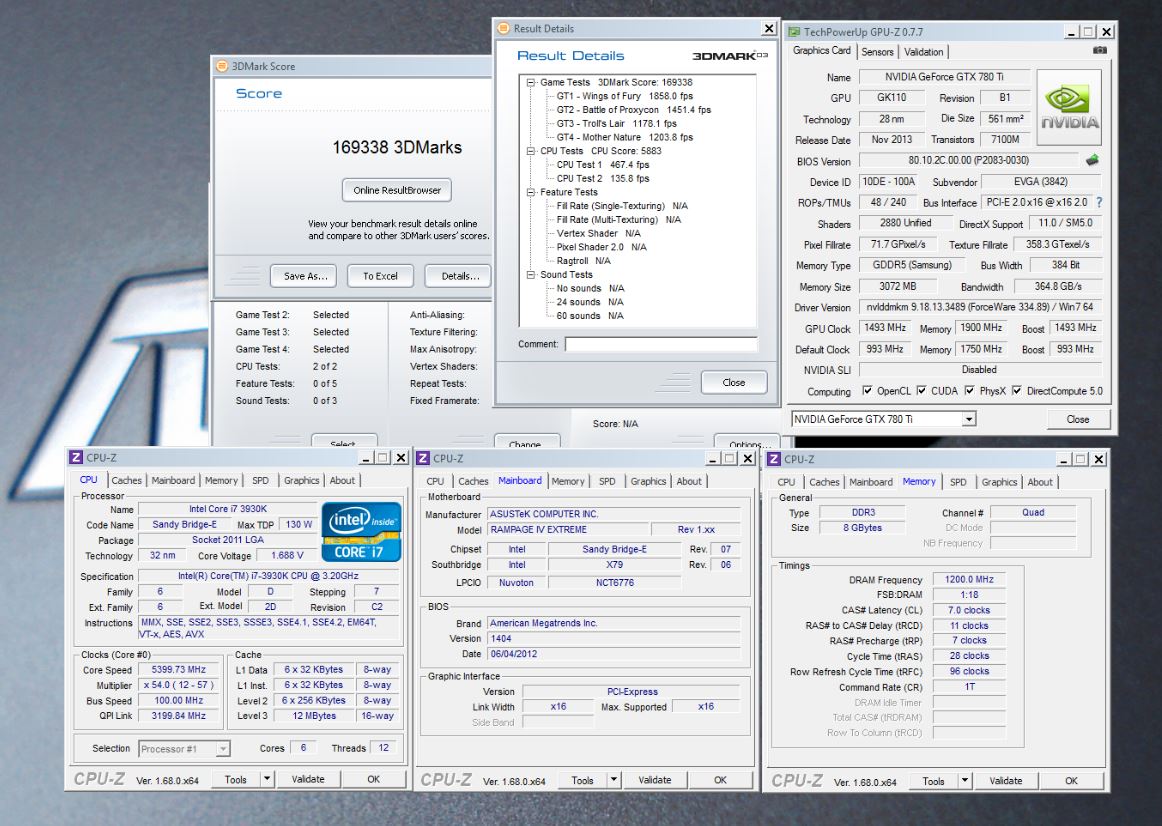Screen dimensions: 1162x826
Task: Click the NVIDIA logo in GPU-Z
Action: (x=1069, y=107)
